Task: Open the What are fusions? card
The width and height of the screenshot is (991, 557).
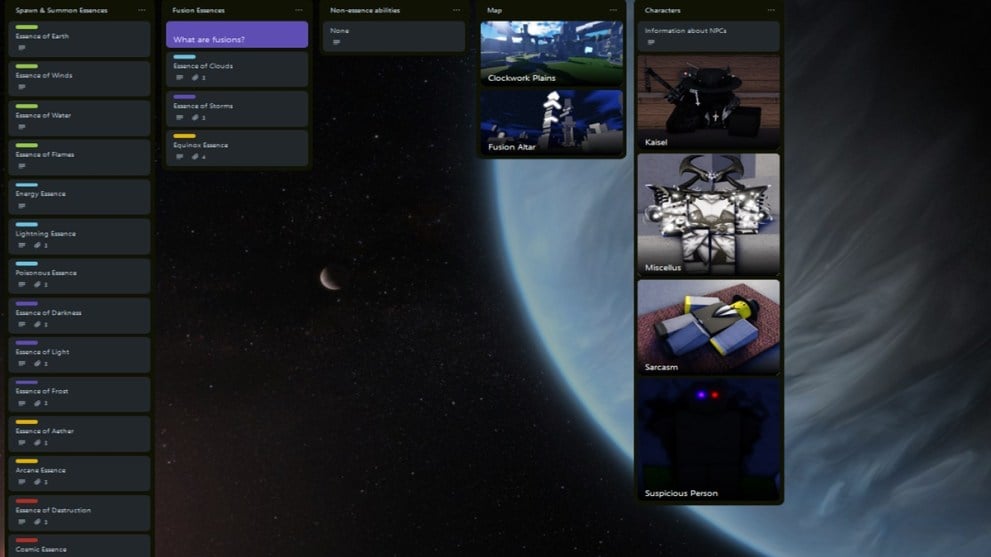Action: point(237,38)
